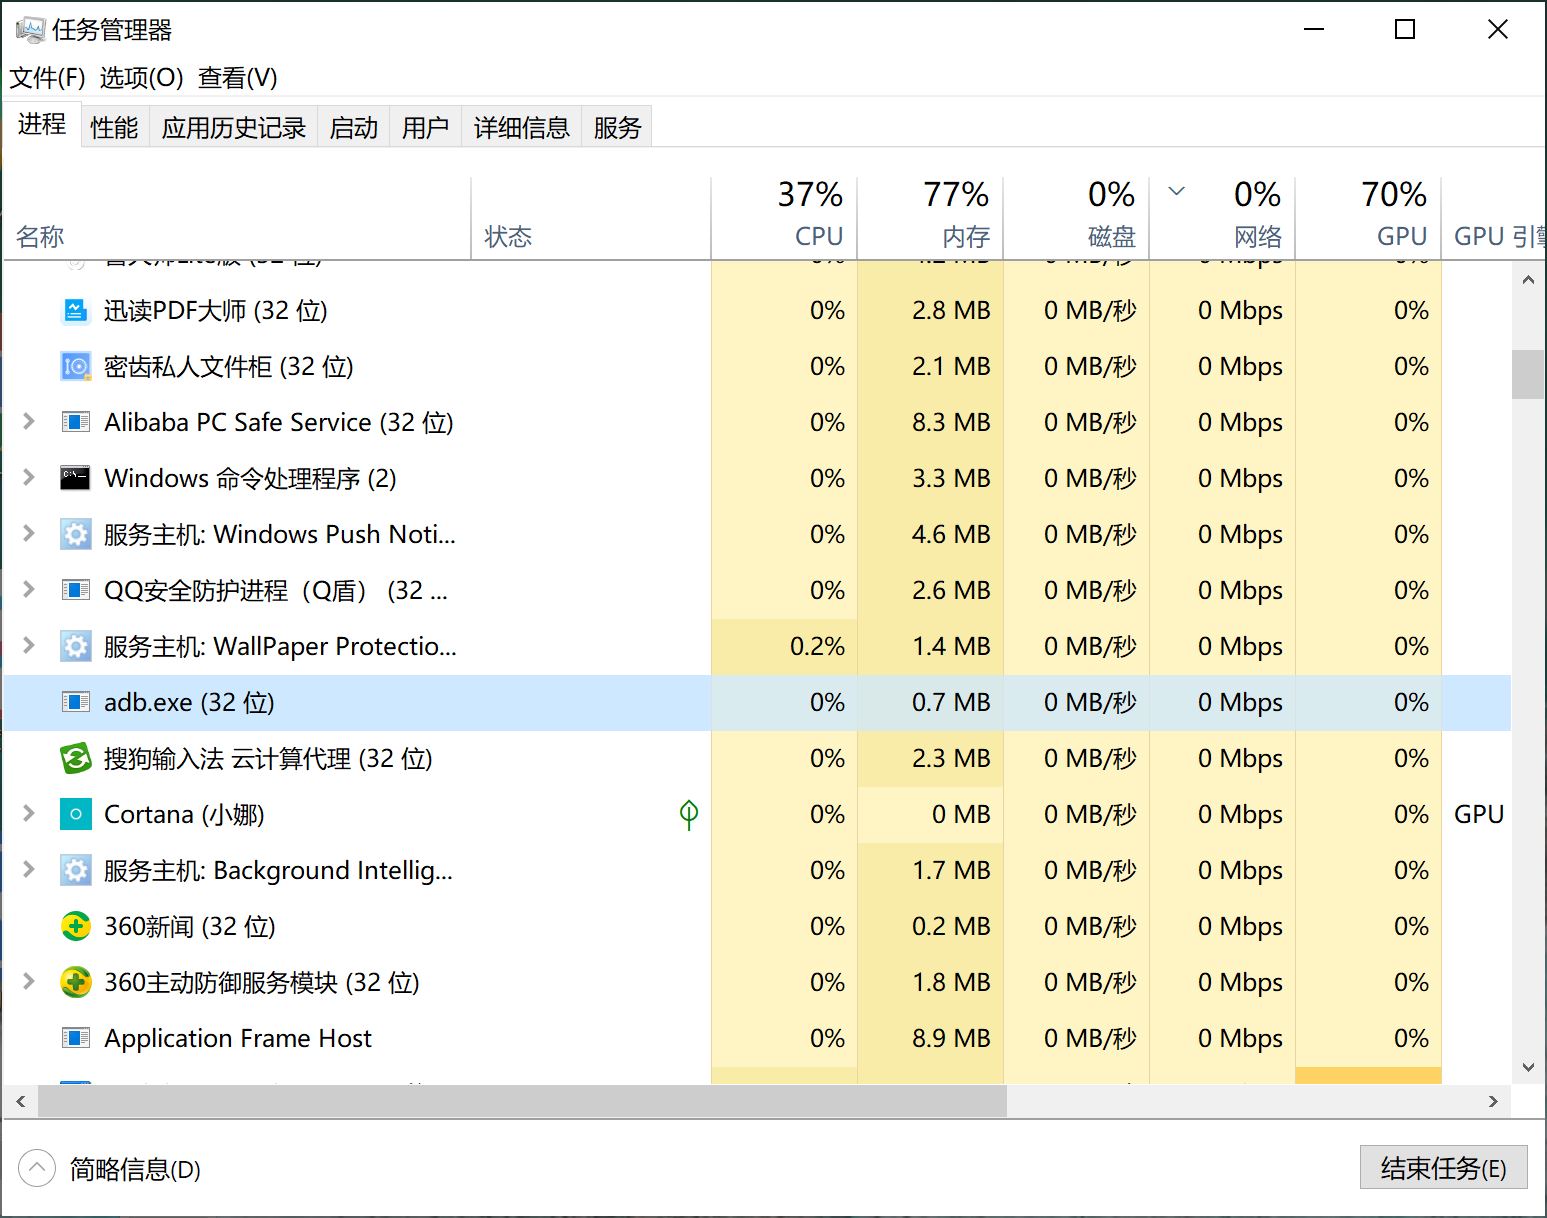Sort by the GPU 70% column header
This screenshot has width=1547, height=1218.
tap(1368, 218)
